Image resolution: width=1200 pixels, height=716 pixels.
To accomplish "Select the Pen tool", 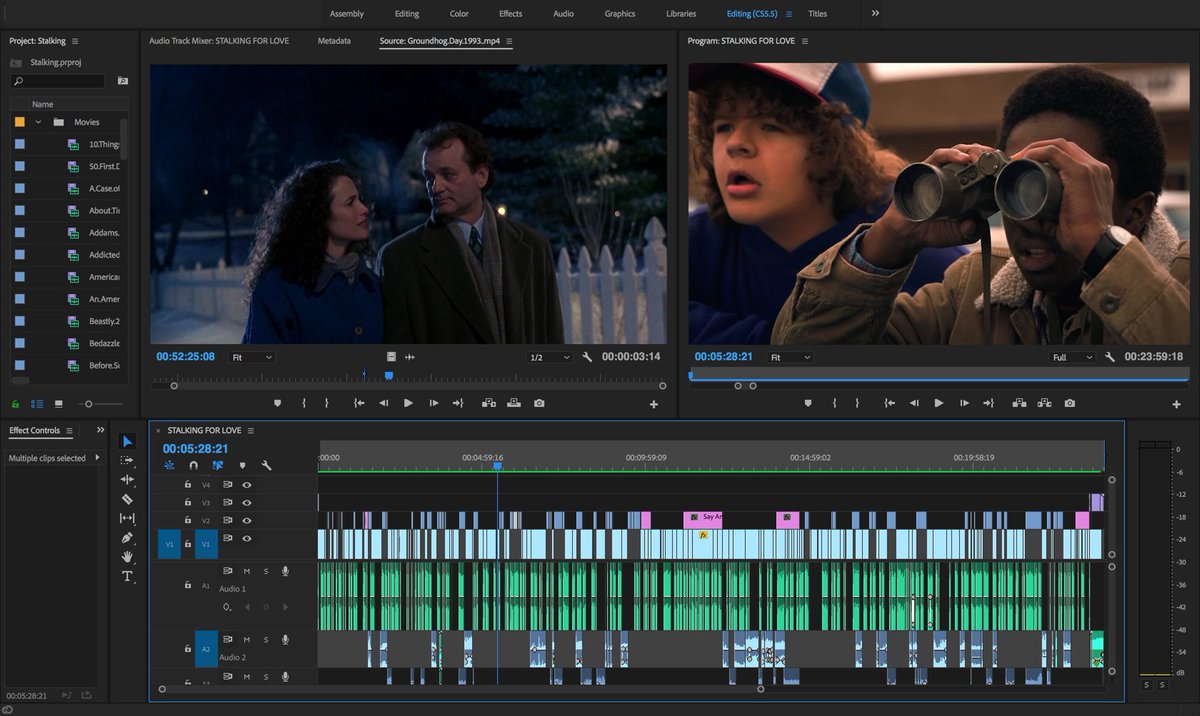I will point(127,538).
